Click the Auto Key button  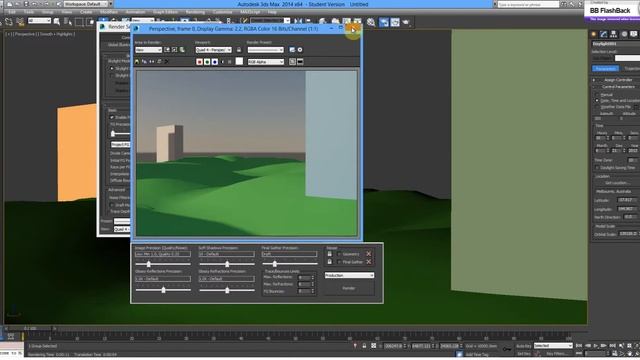point(523,346)
